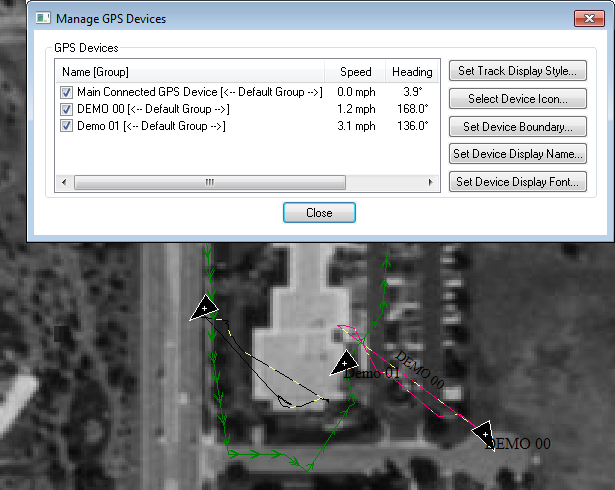Click the horizontal scrollbar thumb in the device list
Viewport: 615px width, 490px height.
(x=210, y=183)
